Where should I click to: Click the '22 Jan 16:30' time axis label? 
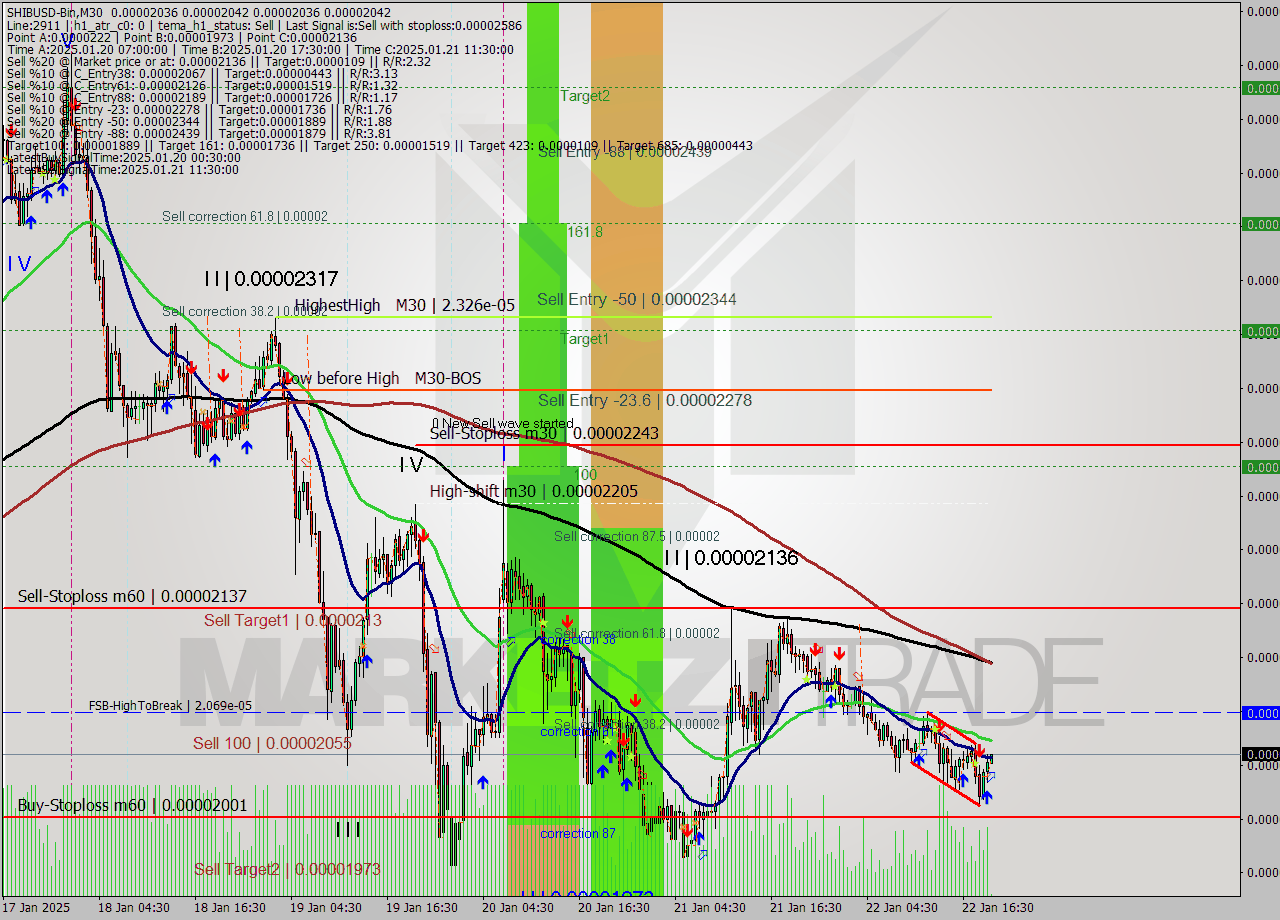coord(997,907)
